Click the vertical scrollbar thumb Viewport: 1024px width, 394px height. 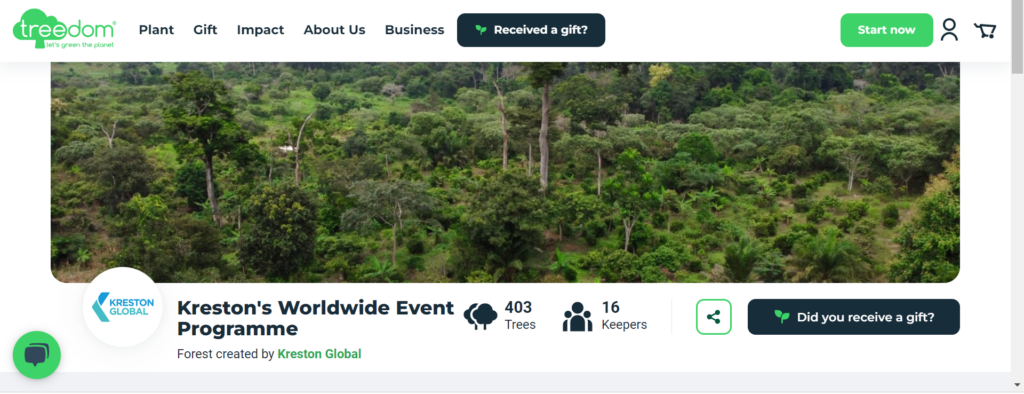(x=1017, y=37)
